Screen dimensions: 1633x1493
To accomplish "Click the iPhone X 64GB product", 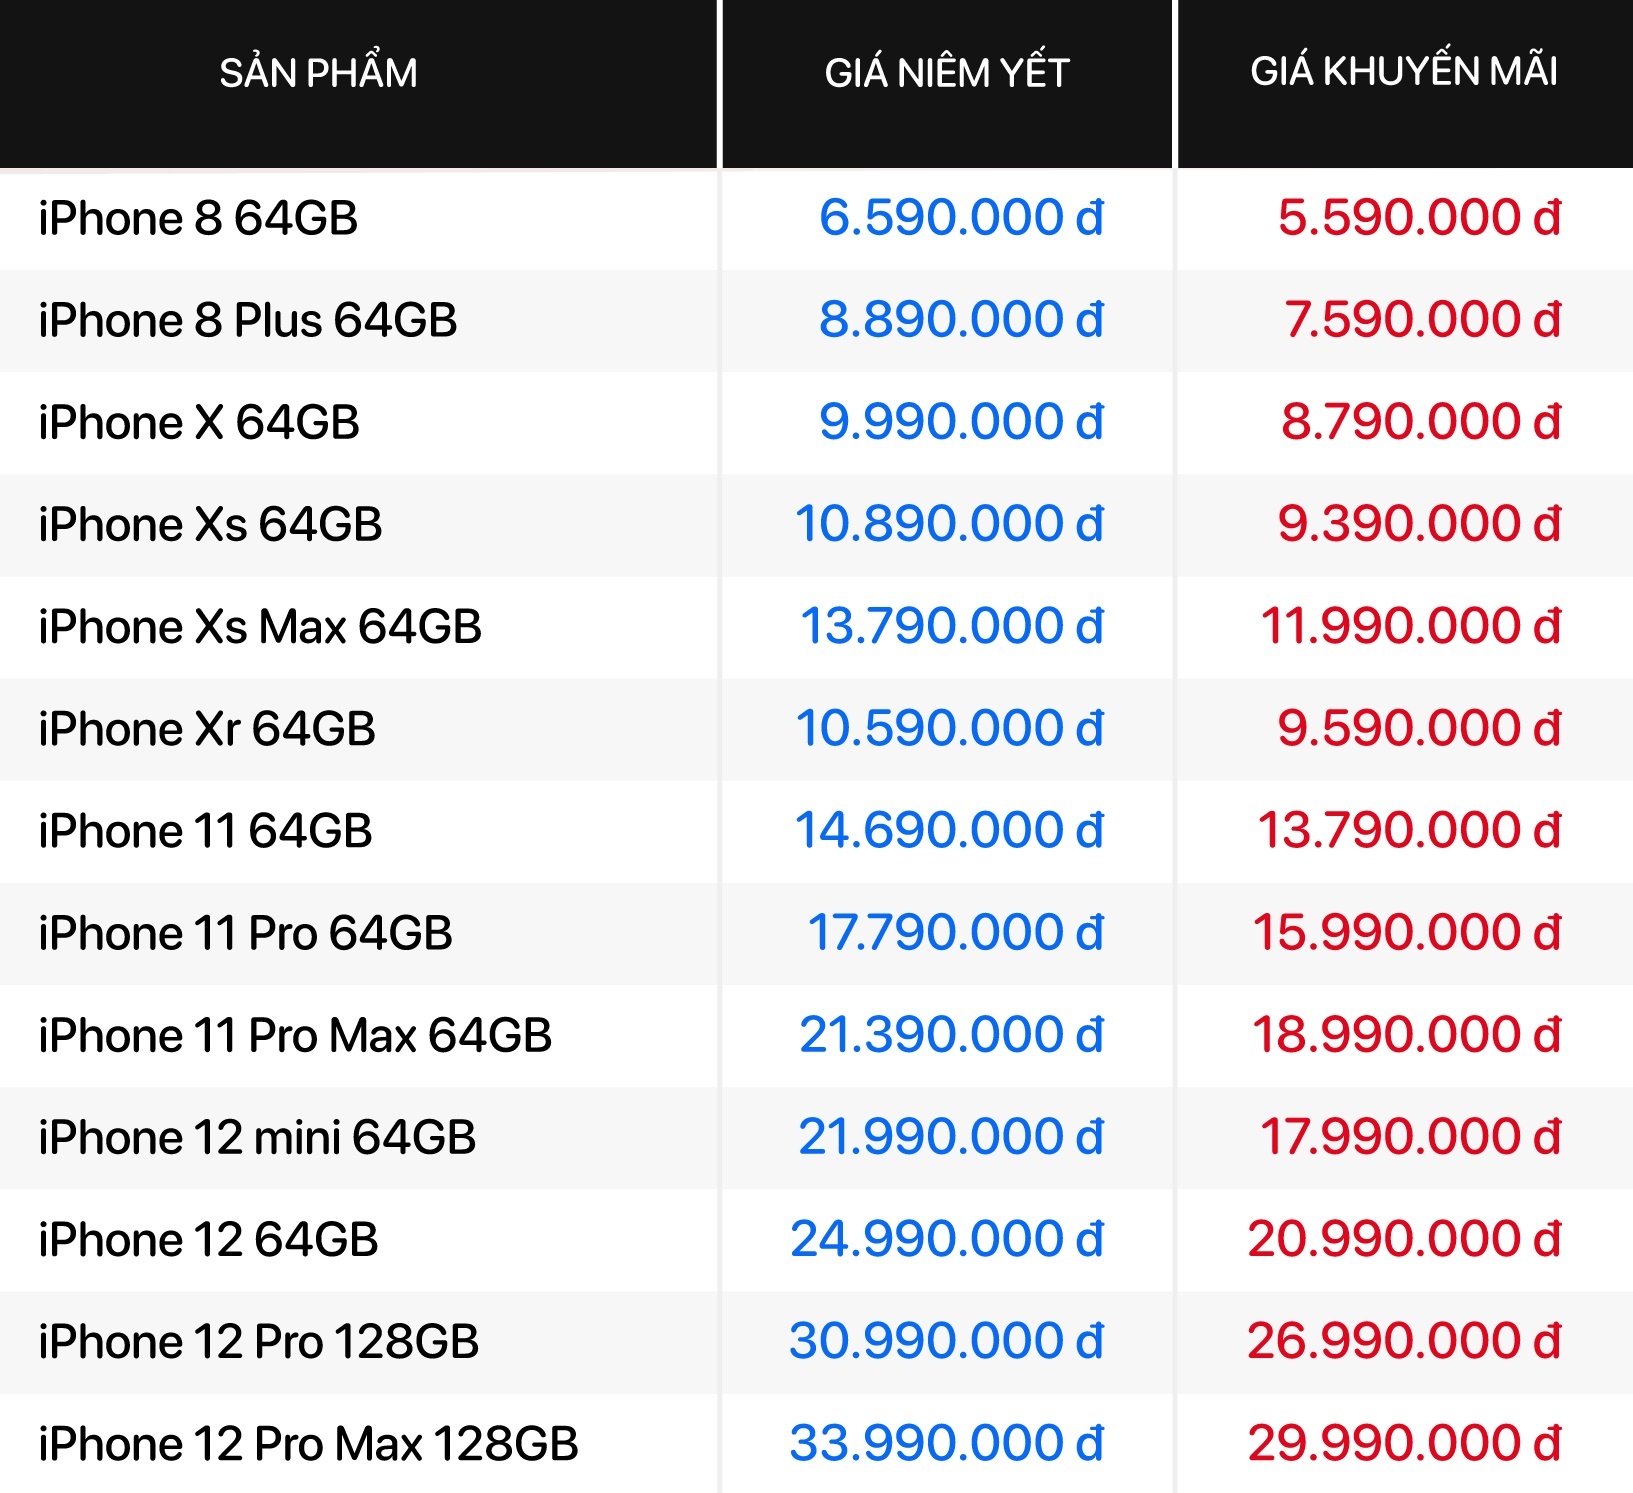I will [x=199, y=423].
